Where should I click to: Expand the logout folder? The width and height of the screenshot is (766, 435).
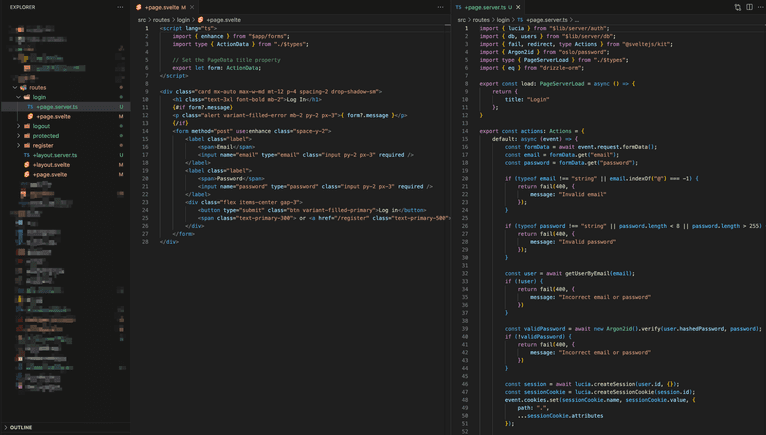coord(41,126)
